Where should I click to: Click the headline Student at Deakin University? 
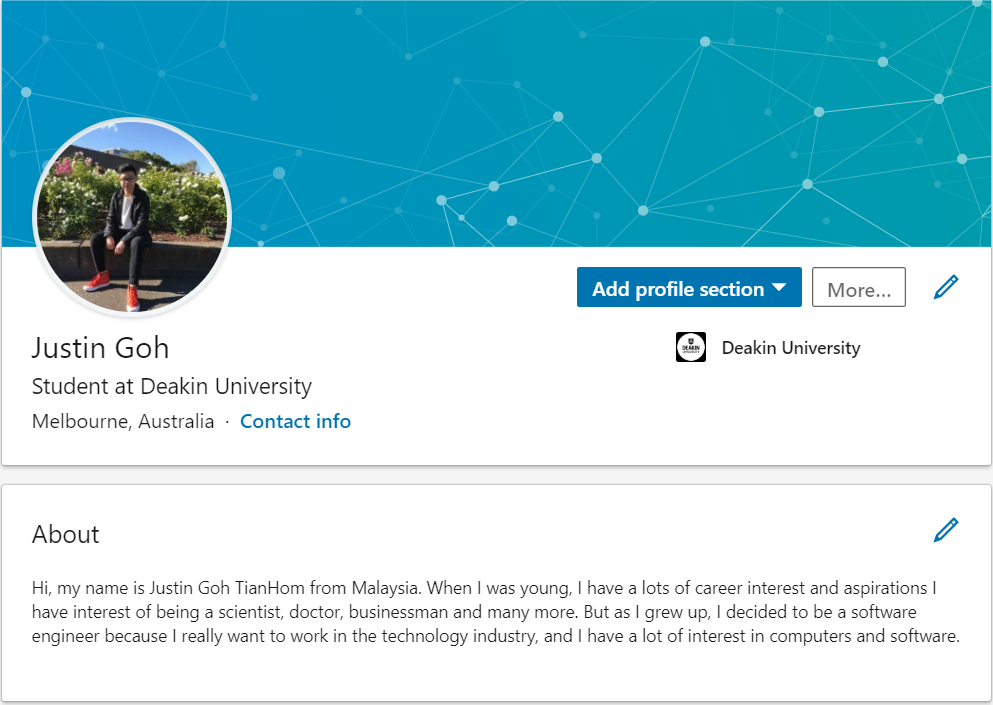(x=171, y=386)
